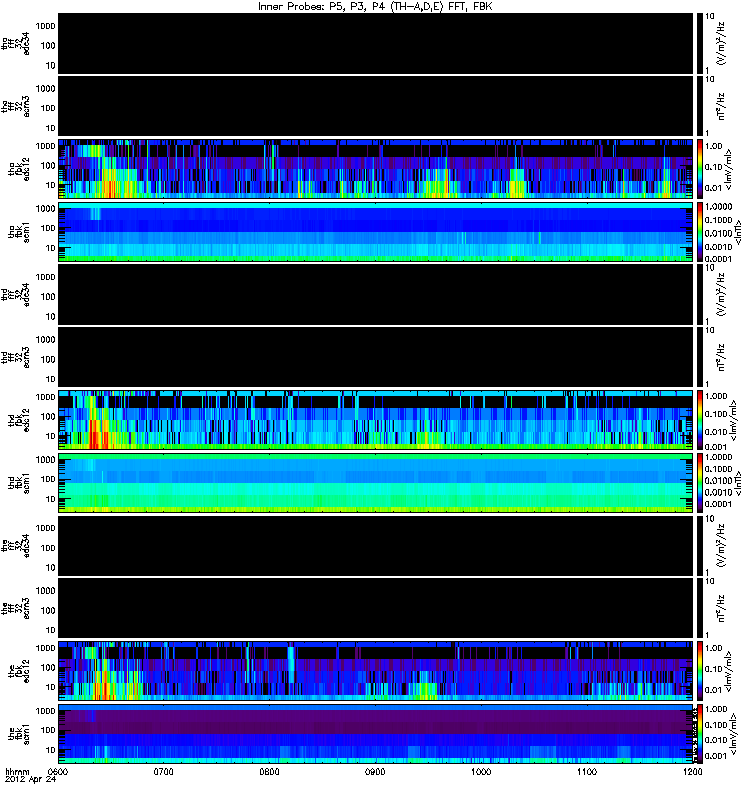The image size is (750, 800).
Task: Select the 1200 time tick label
Action: click(x=692, y=771)
